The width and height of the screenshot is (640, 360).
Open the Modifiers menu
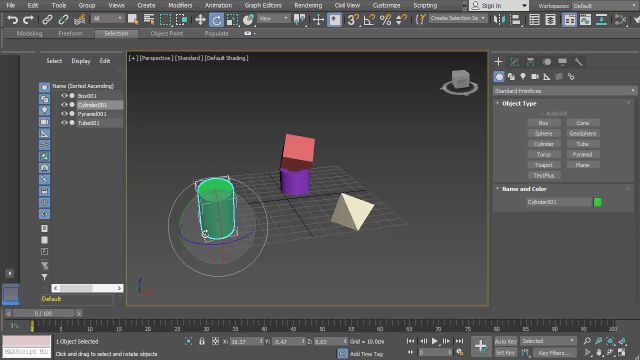point(180,5)
